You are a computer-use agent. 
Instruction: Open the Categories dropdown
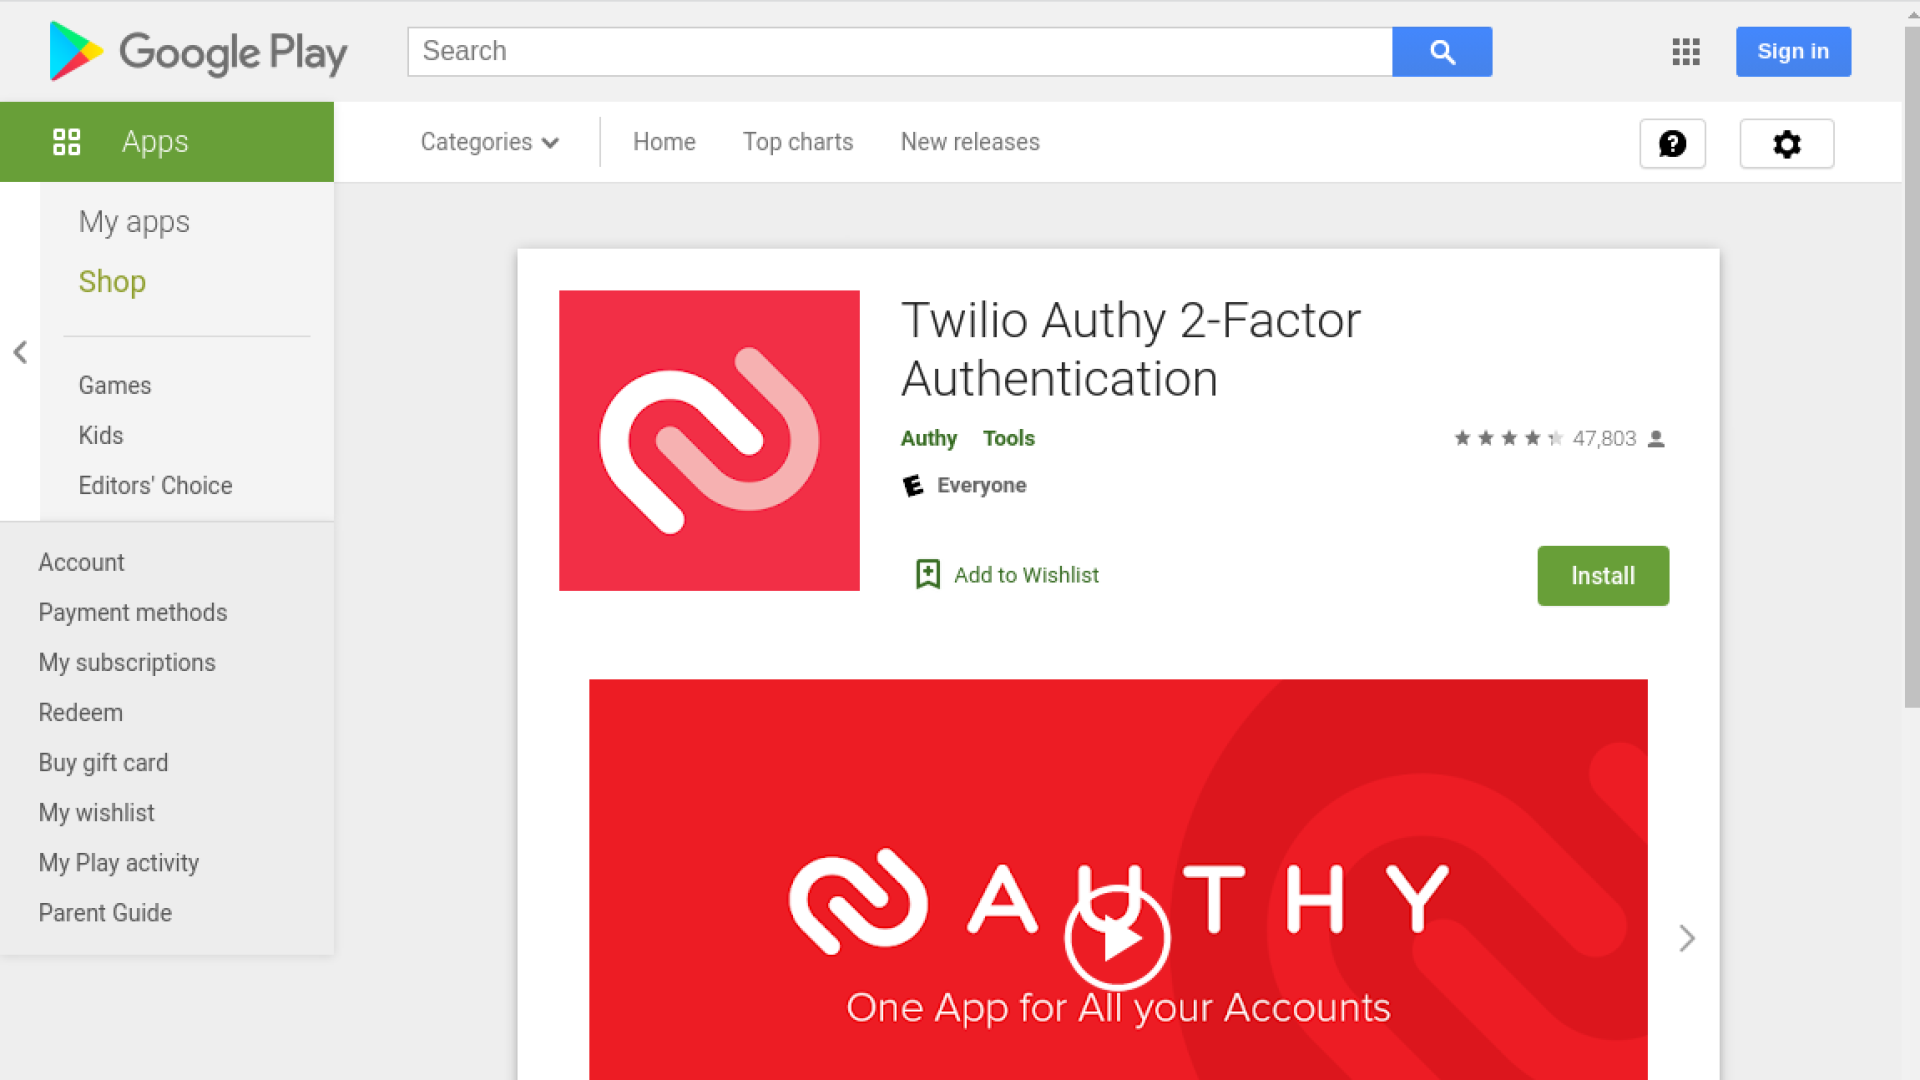489,142
